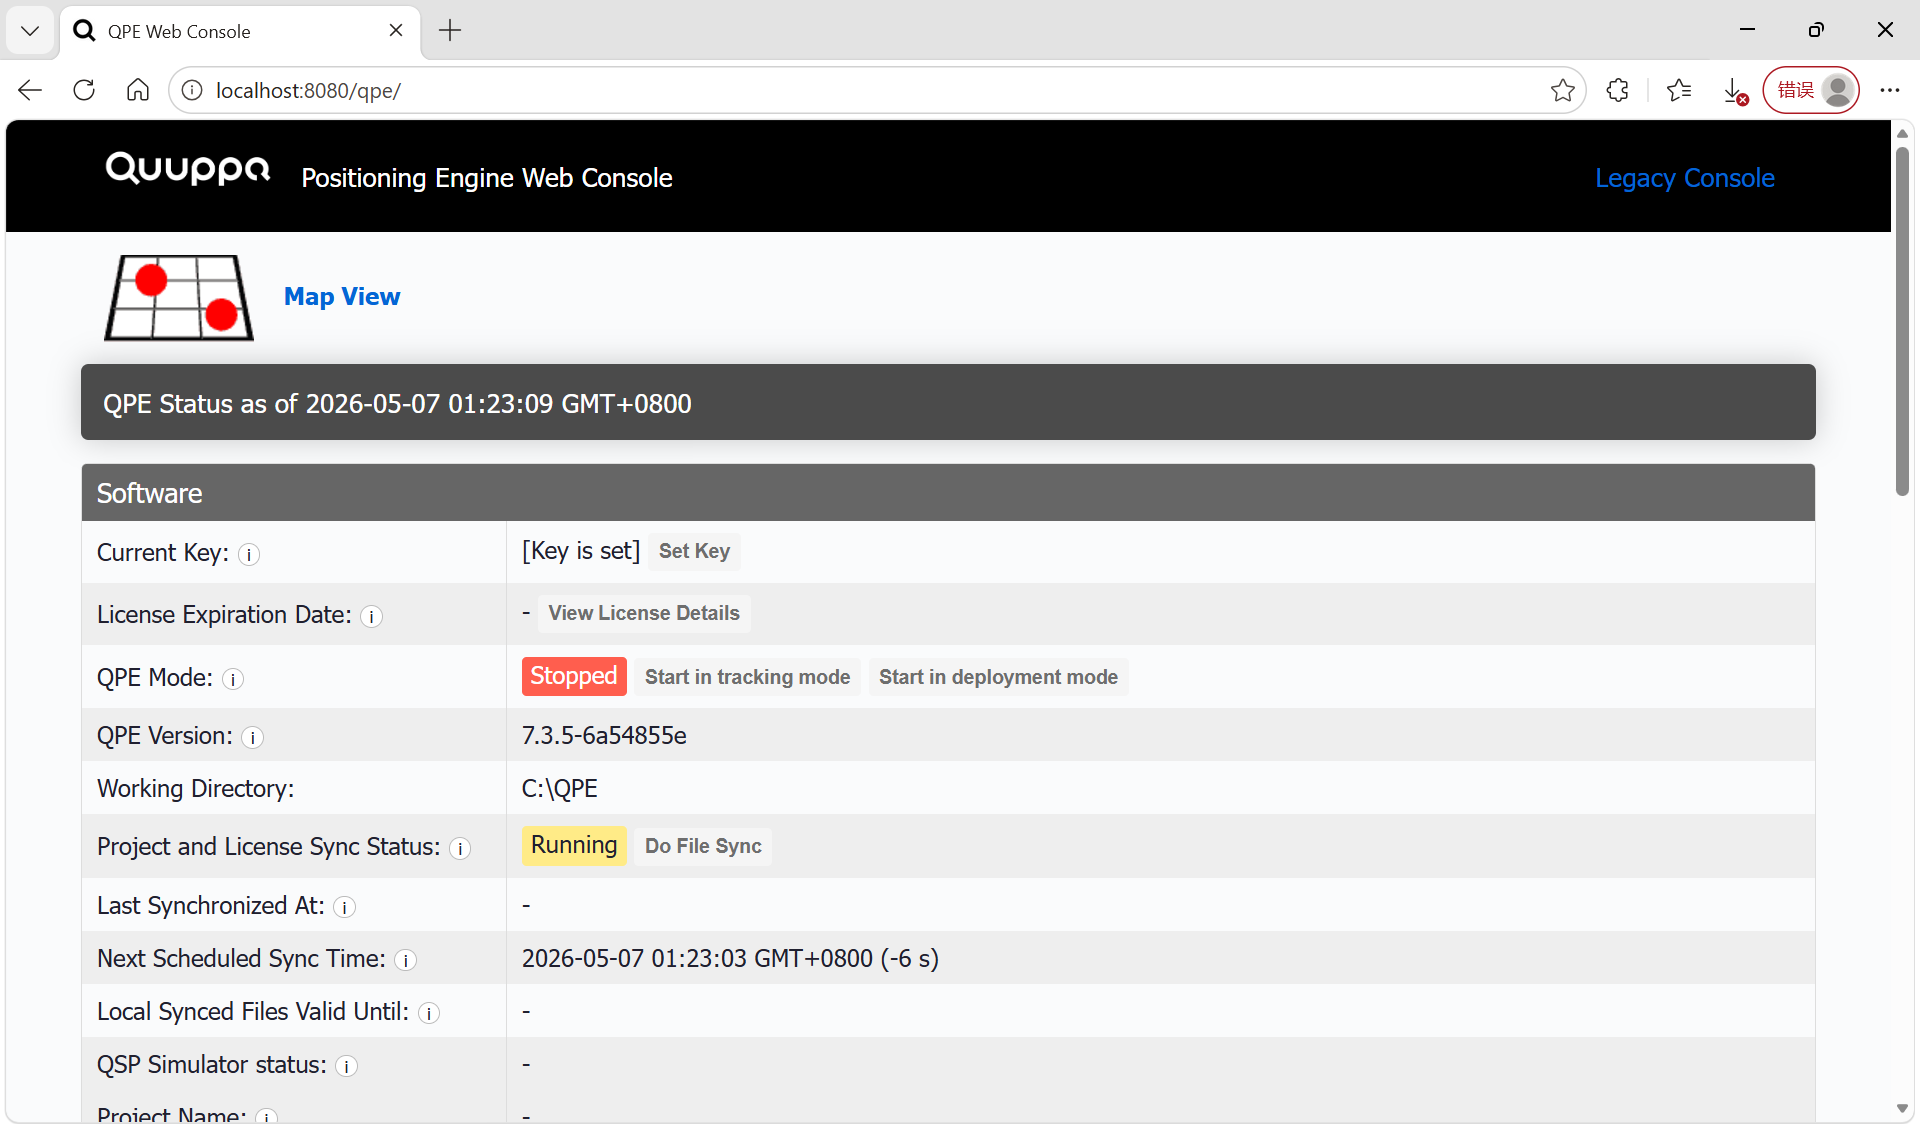The height and width of the screenshot is (1128, 1920).
Task: Click the QPE Version value 7.3.5-6a54855e
Action: tap(604, 735)
